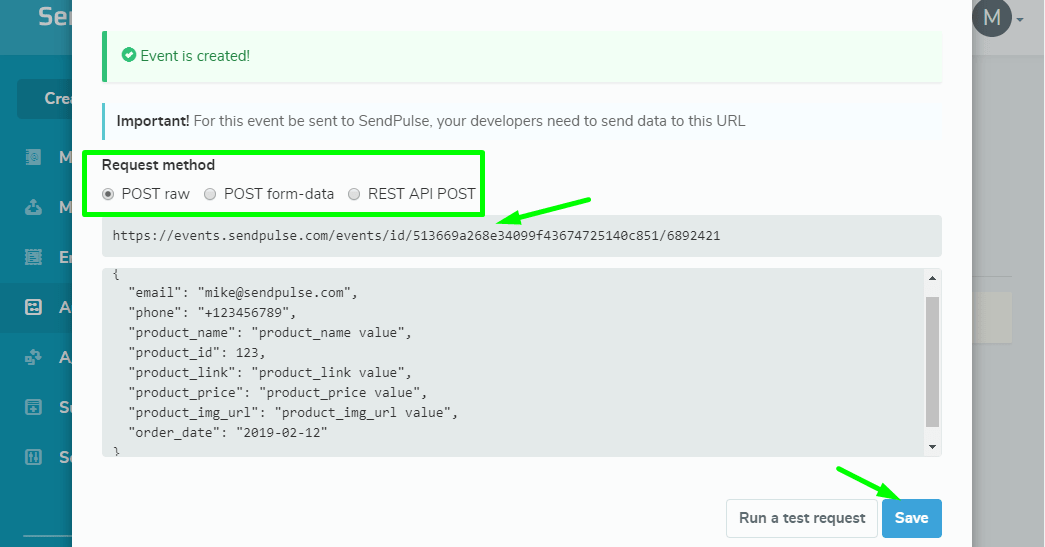
Task: Click the "product_id": 123 line
Action: (x=197, y=352)
